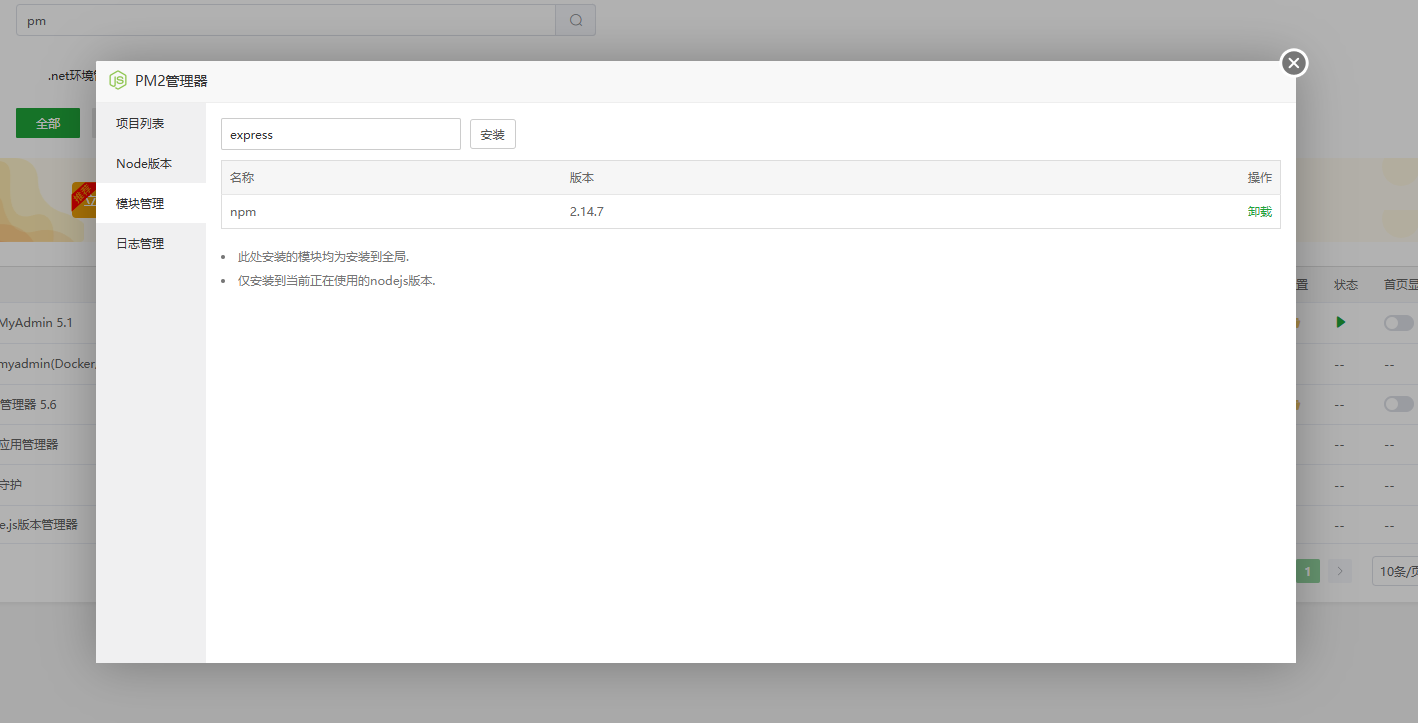This screenshot has height=723, width=1418.
Task: Click the Node.js logo in dialog title
Action: (x=118, y=81)
